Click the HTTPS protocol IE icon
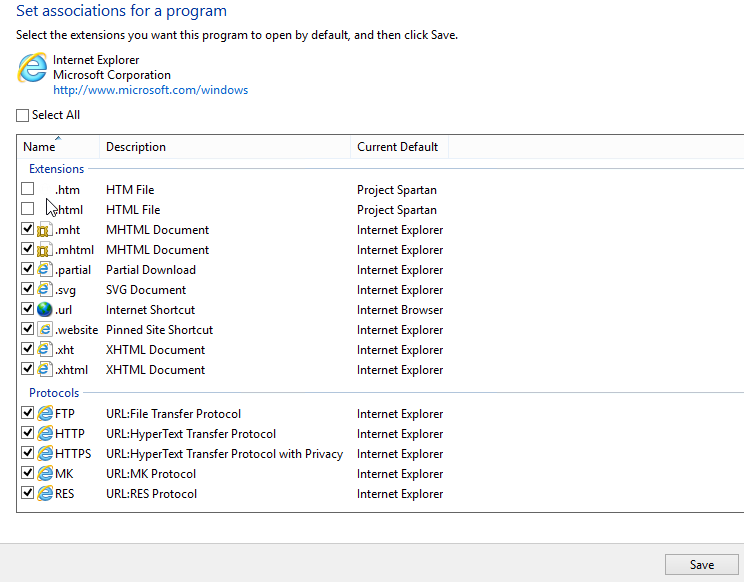Screen dimensions: 744x582 [45, 453]
